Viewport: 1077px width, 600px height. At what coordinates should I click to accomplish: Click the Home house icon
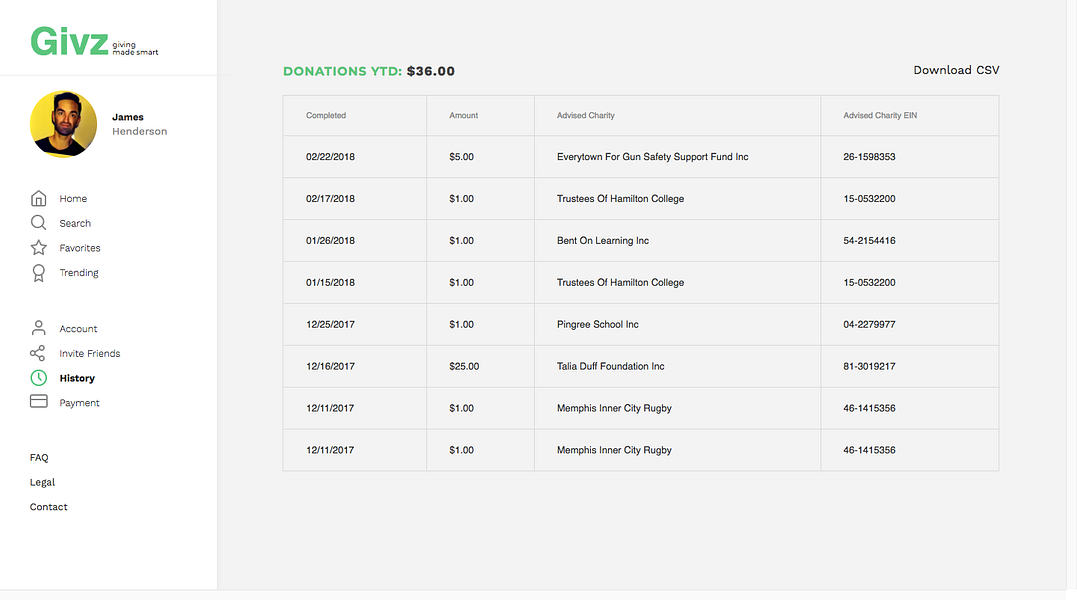point(38,198)
